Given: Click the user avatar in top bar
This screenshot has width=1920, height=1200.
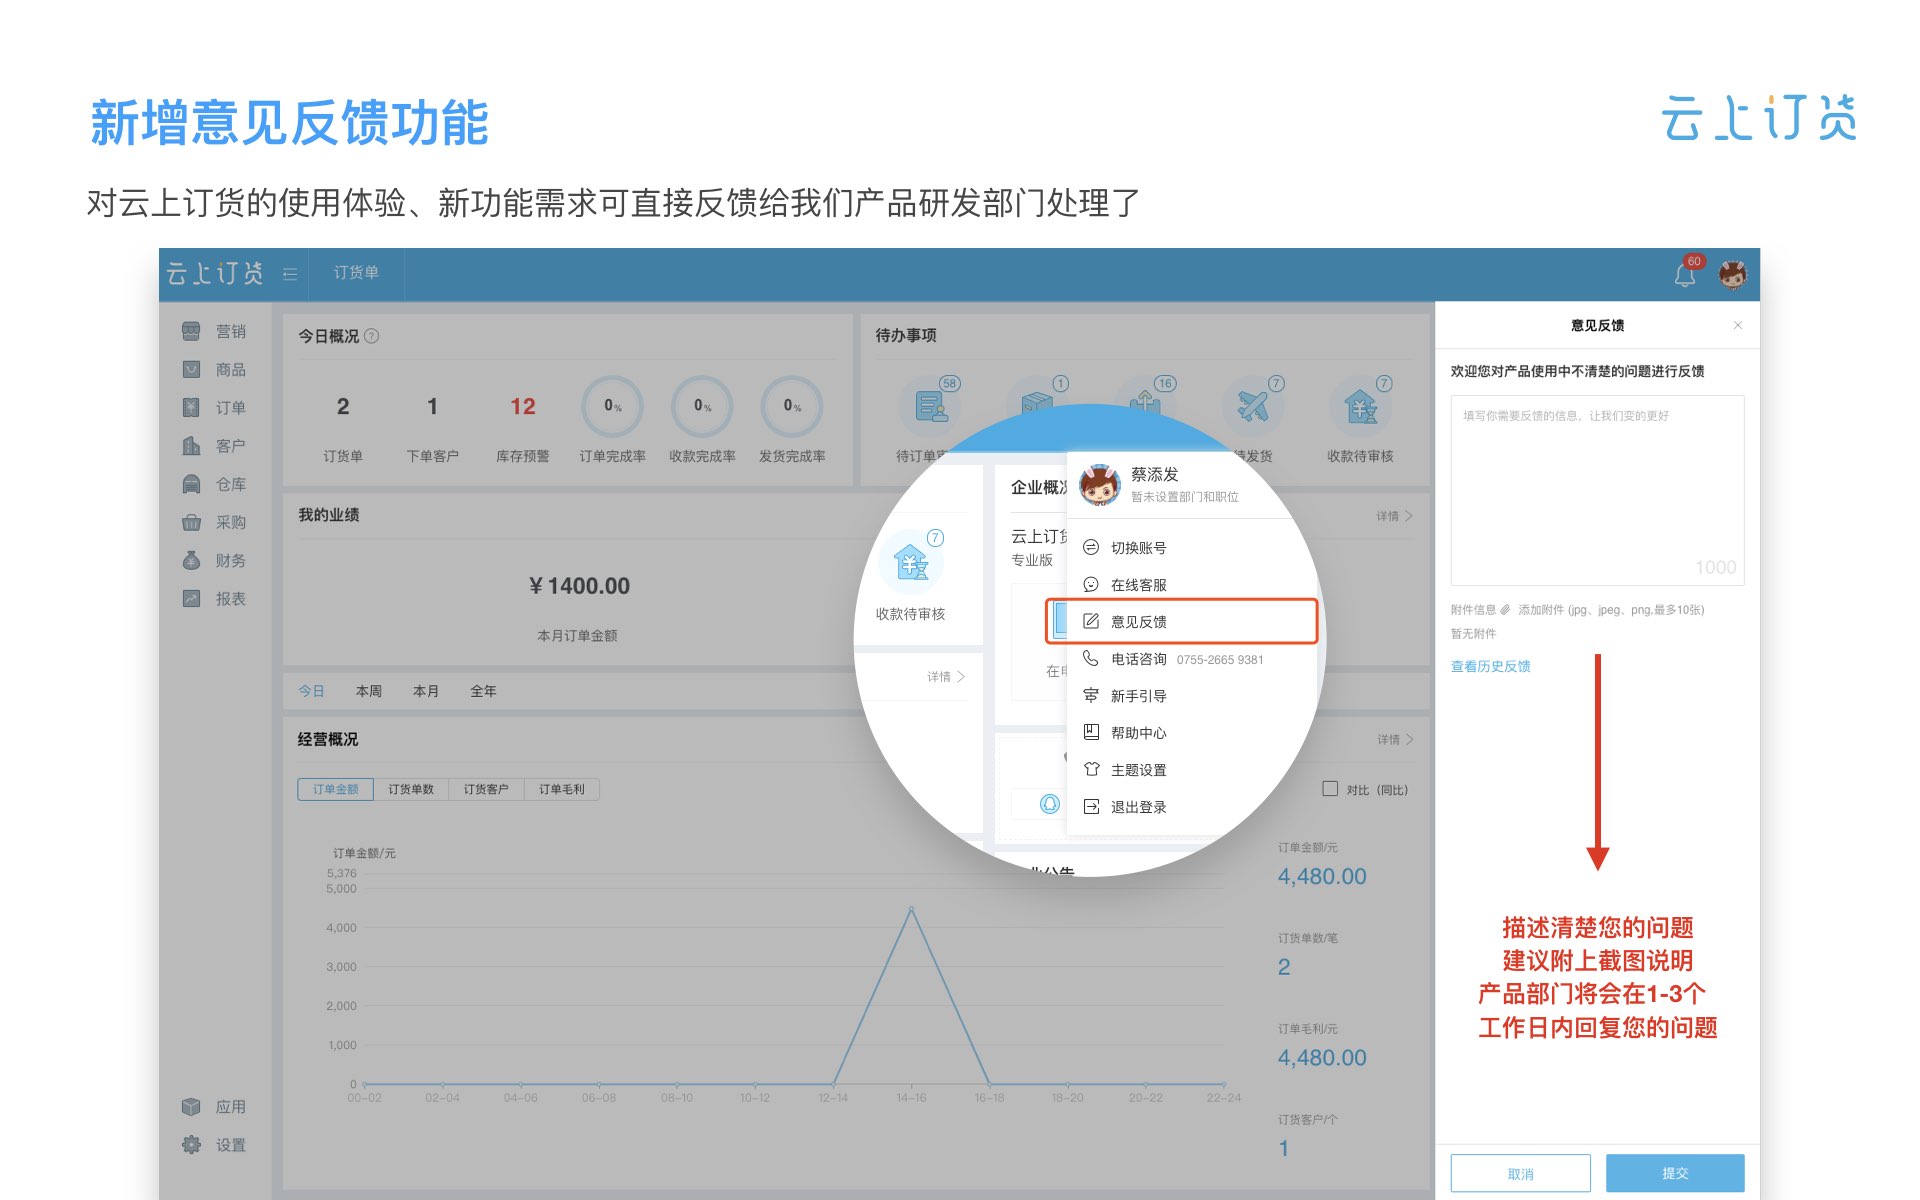Looking at the screenshot, I should point(1733,274).
